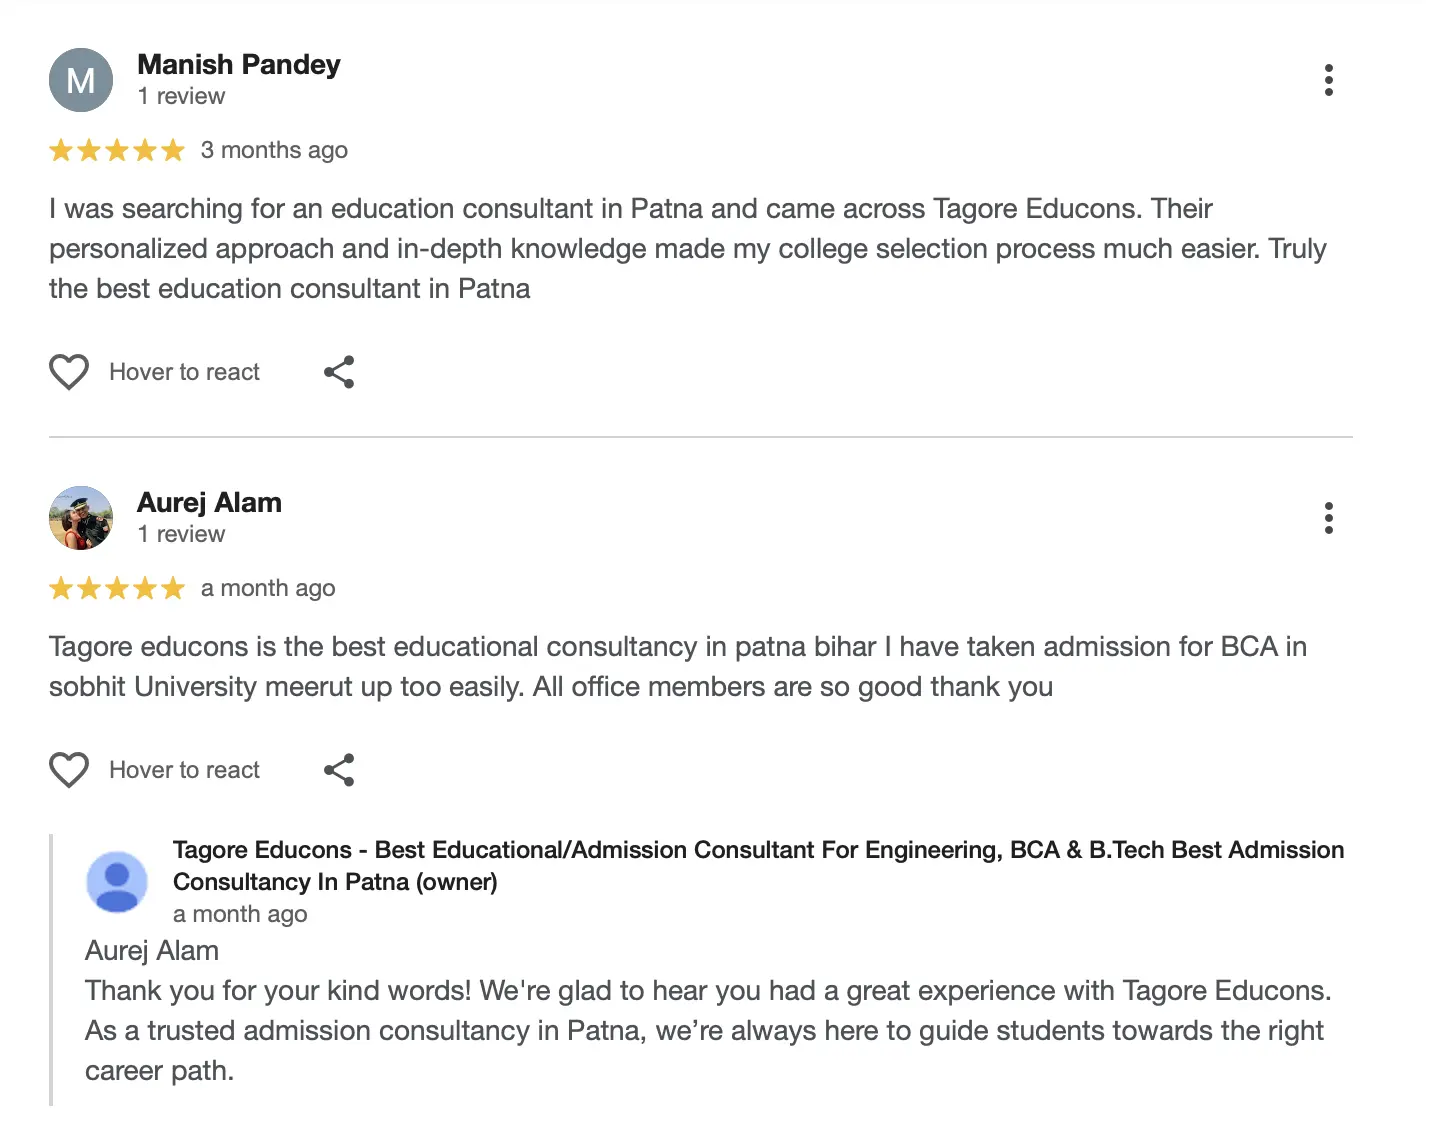The height and width of the screenshot is (1138, 1440).
Task: Click "Hover to react" on Aurej Alam's review
Action: pos(184,770)
